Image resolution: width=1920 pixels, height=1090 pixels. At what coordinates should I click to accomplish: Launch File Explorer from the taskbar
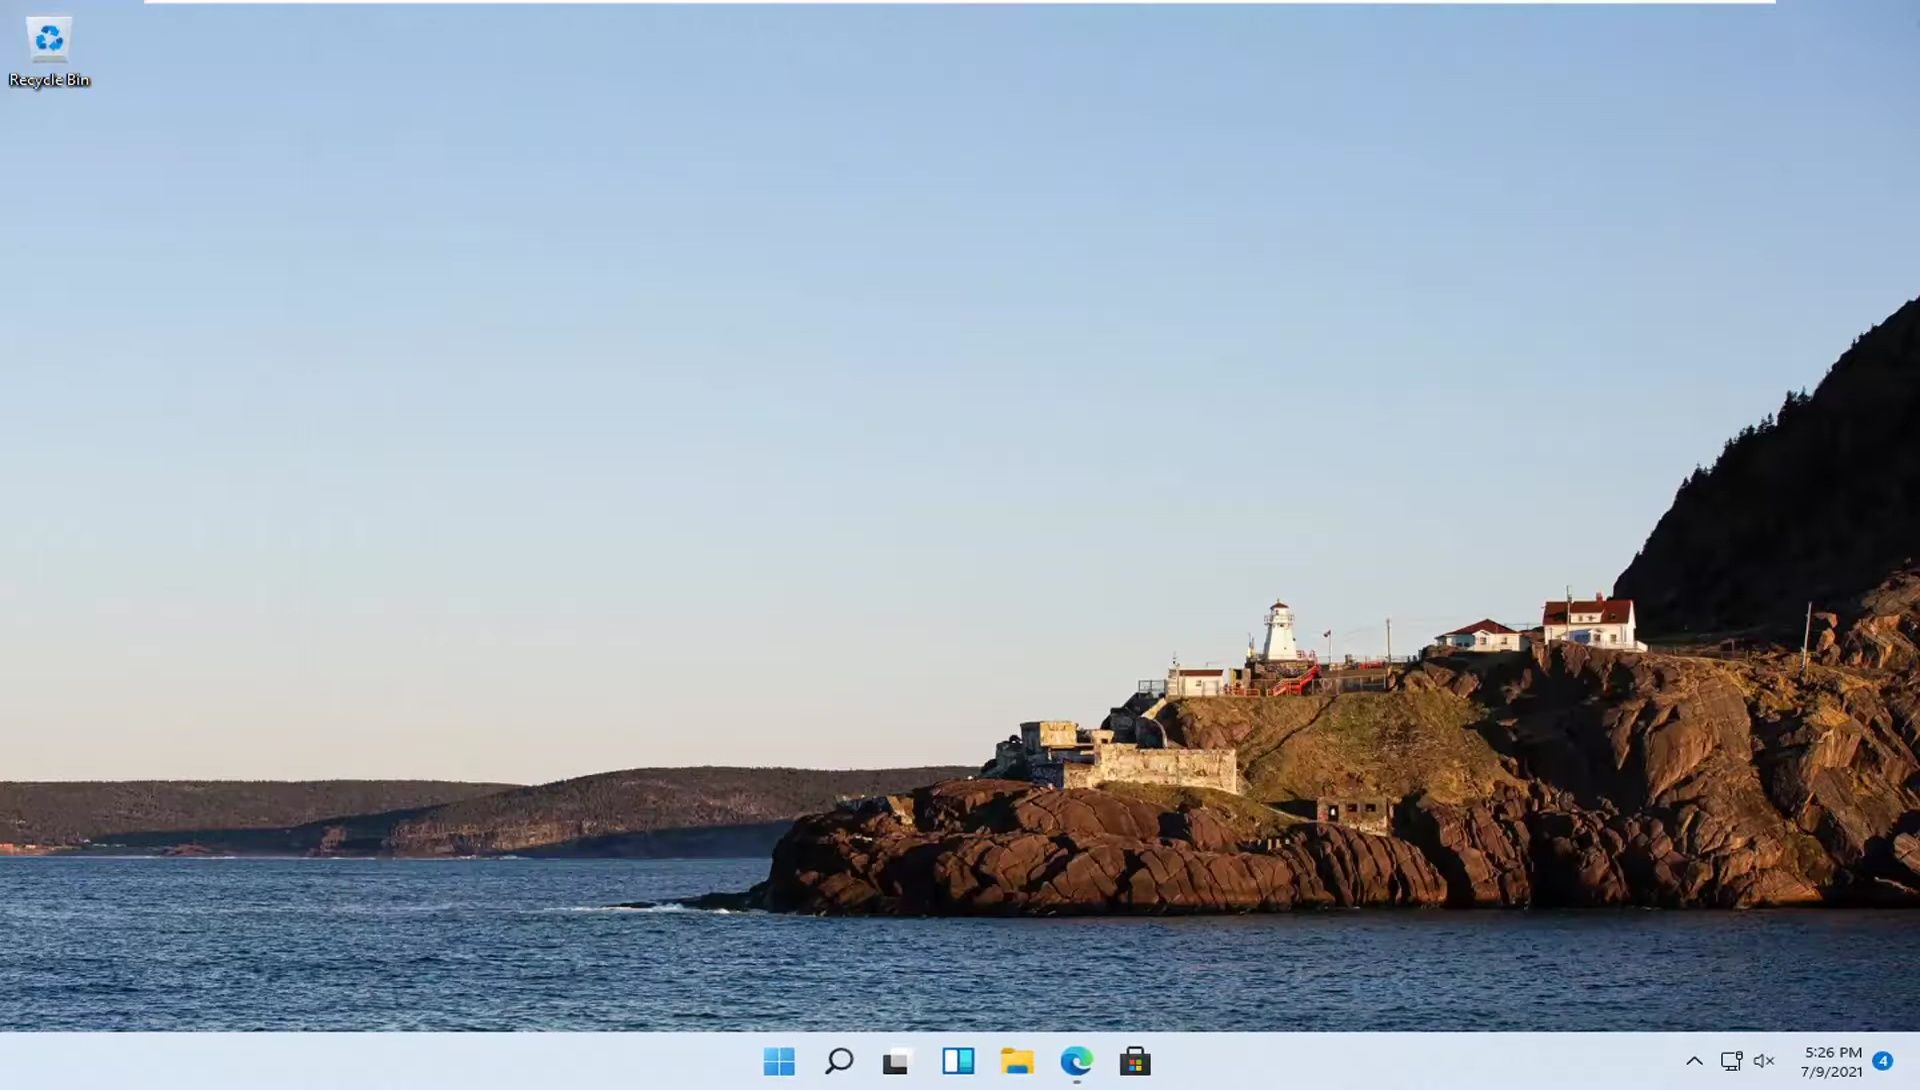pyautogui.click(x=1017, y=1061)
